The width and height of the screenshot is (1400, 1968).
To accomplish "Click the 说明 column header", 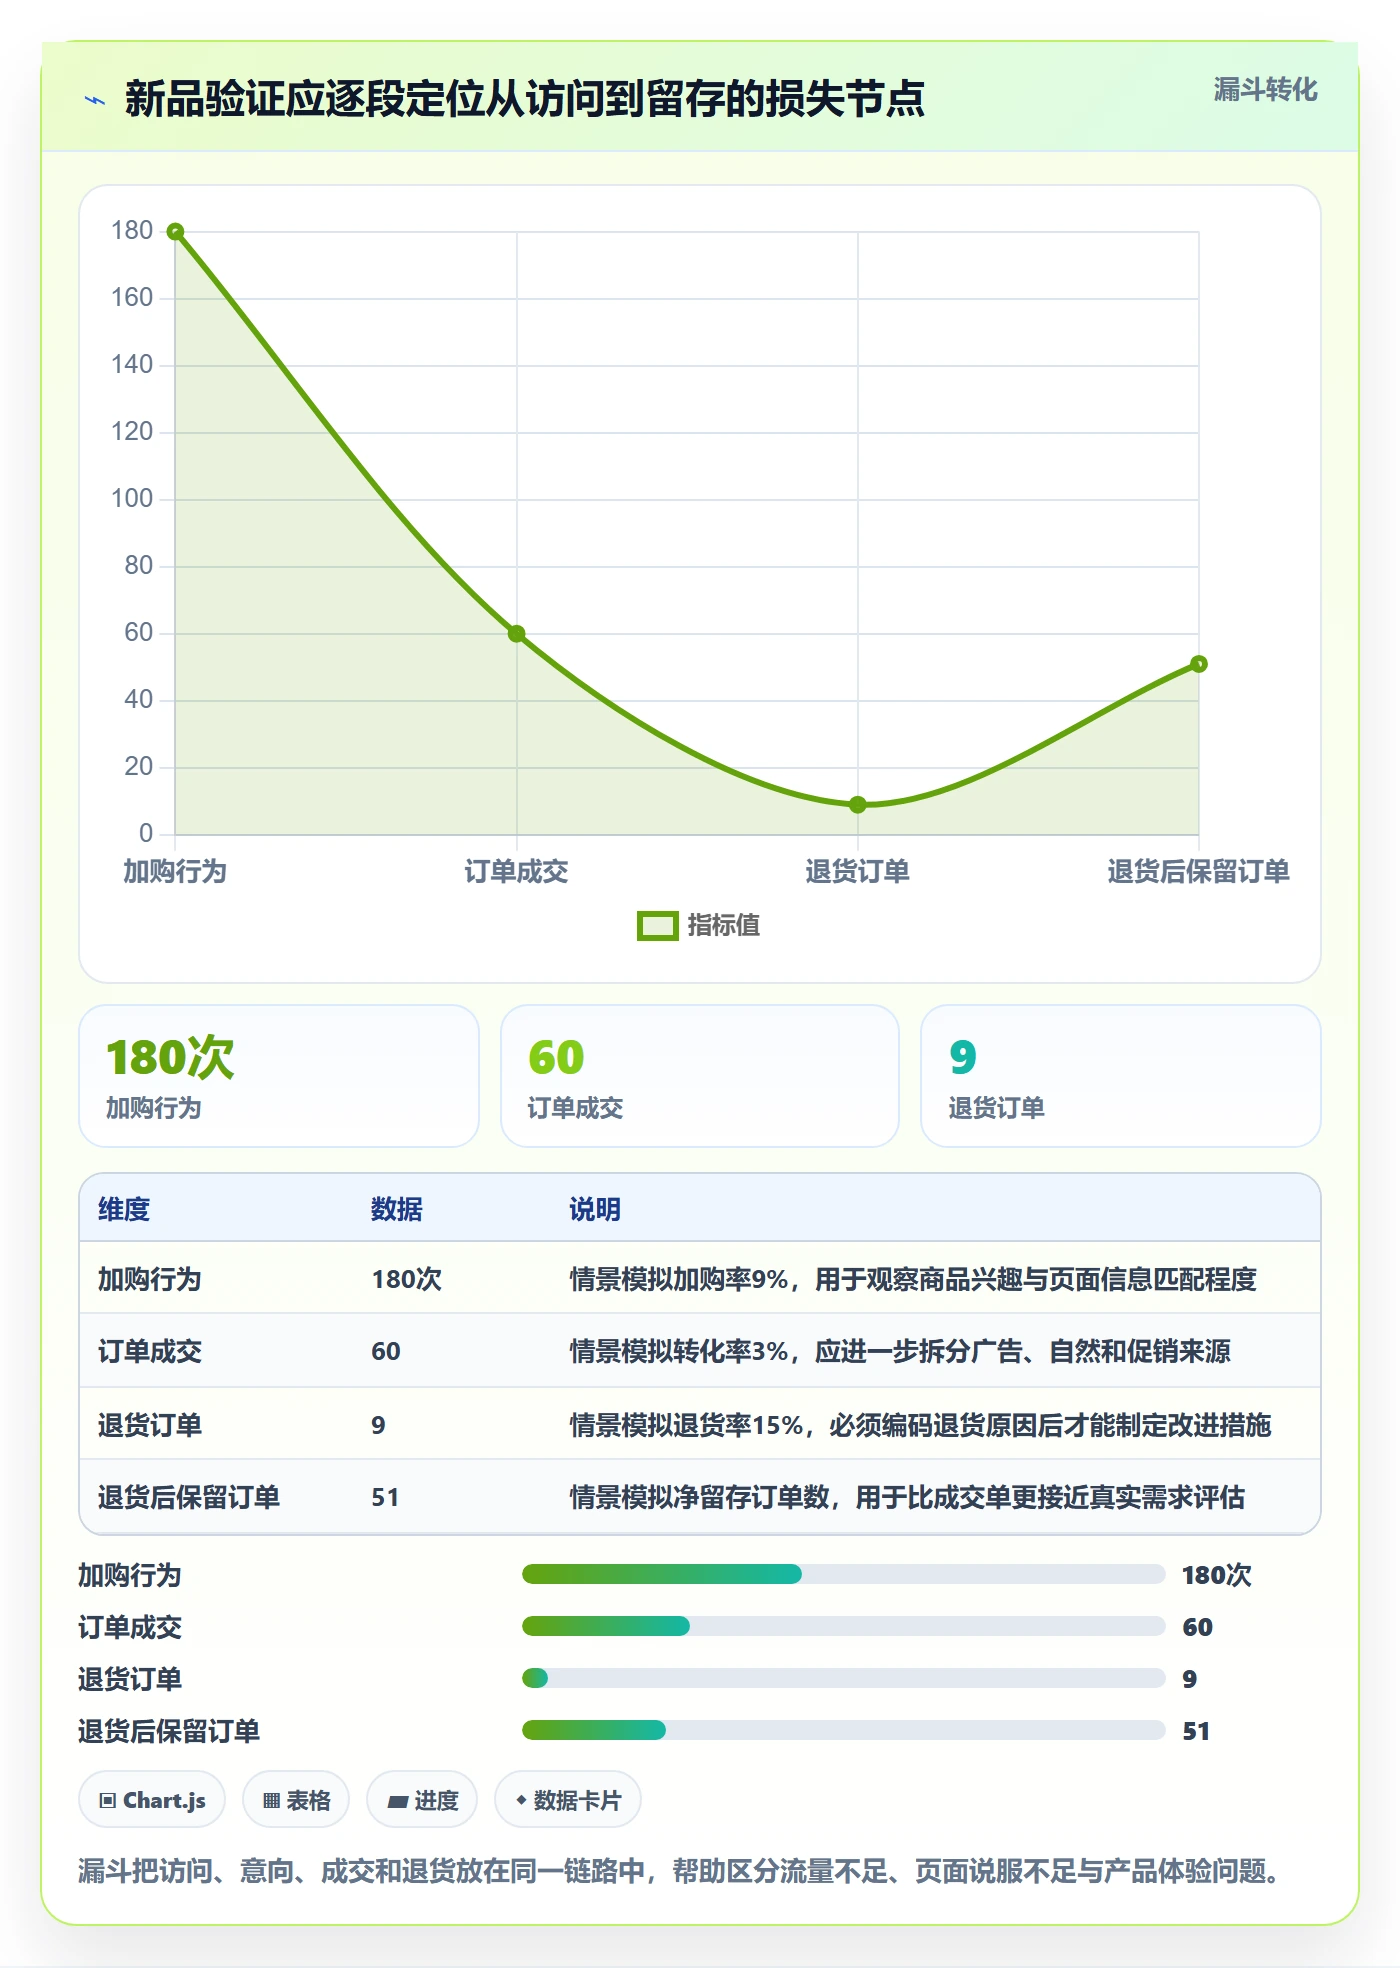I will pos(595,1210).
